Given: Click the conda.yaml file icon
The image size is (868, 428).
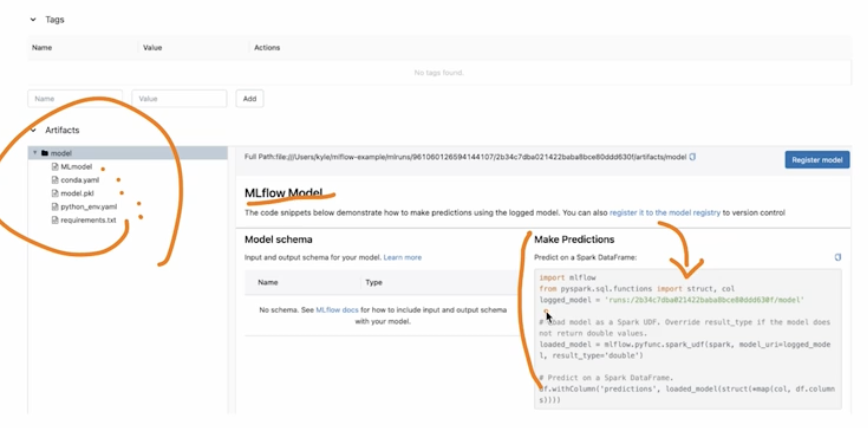Looking at the screenshot, I should tap(55, 180).
